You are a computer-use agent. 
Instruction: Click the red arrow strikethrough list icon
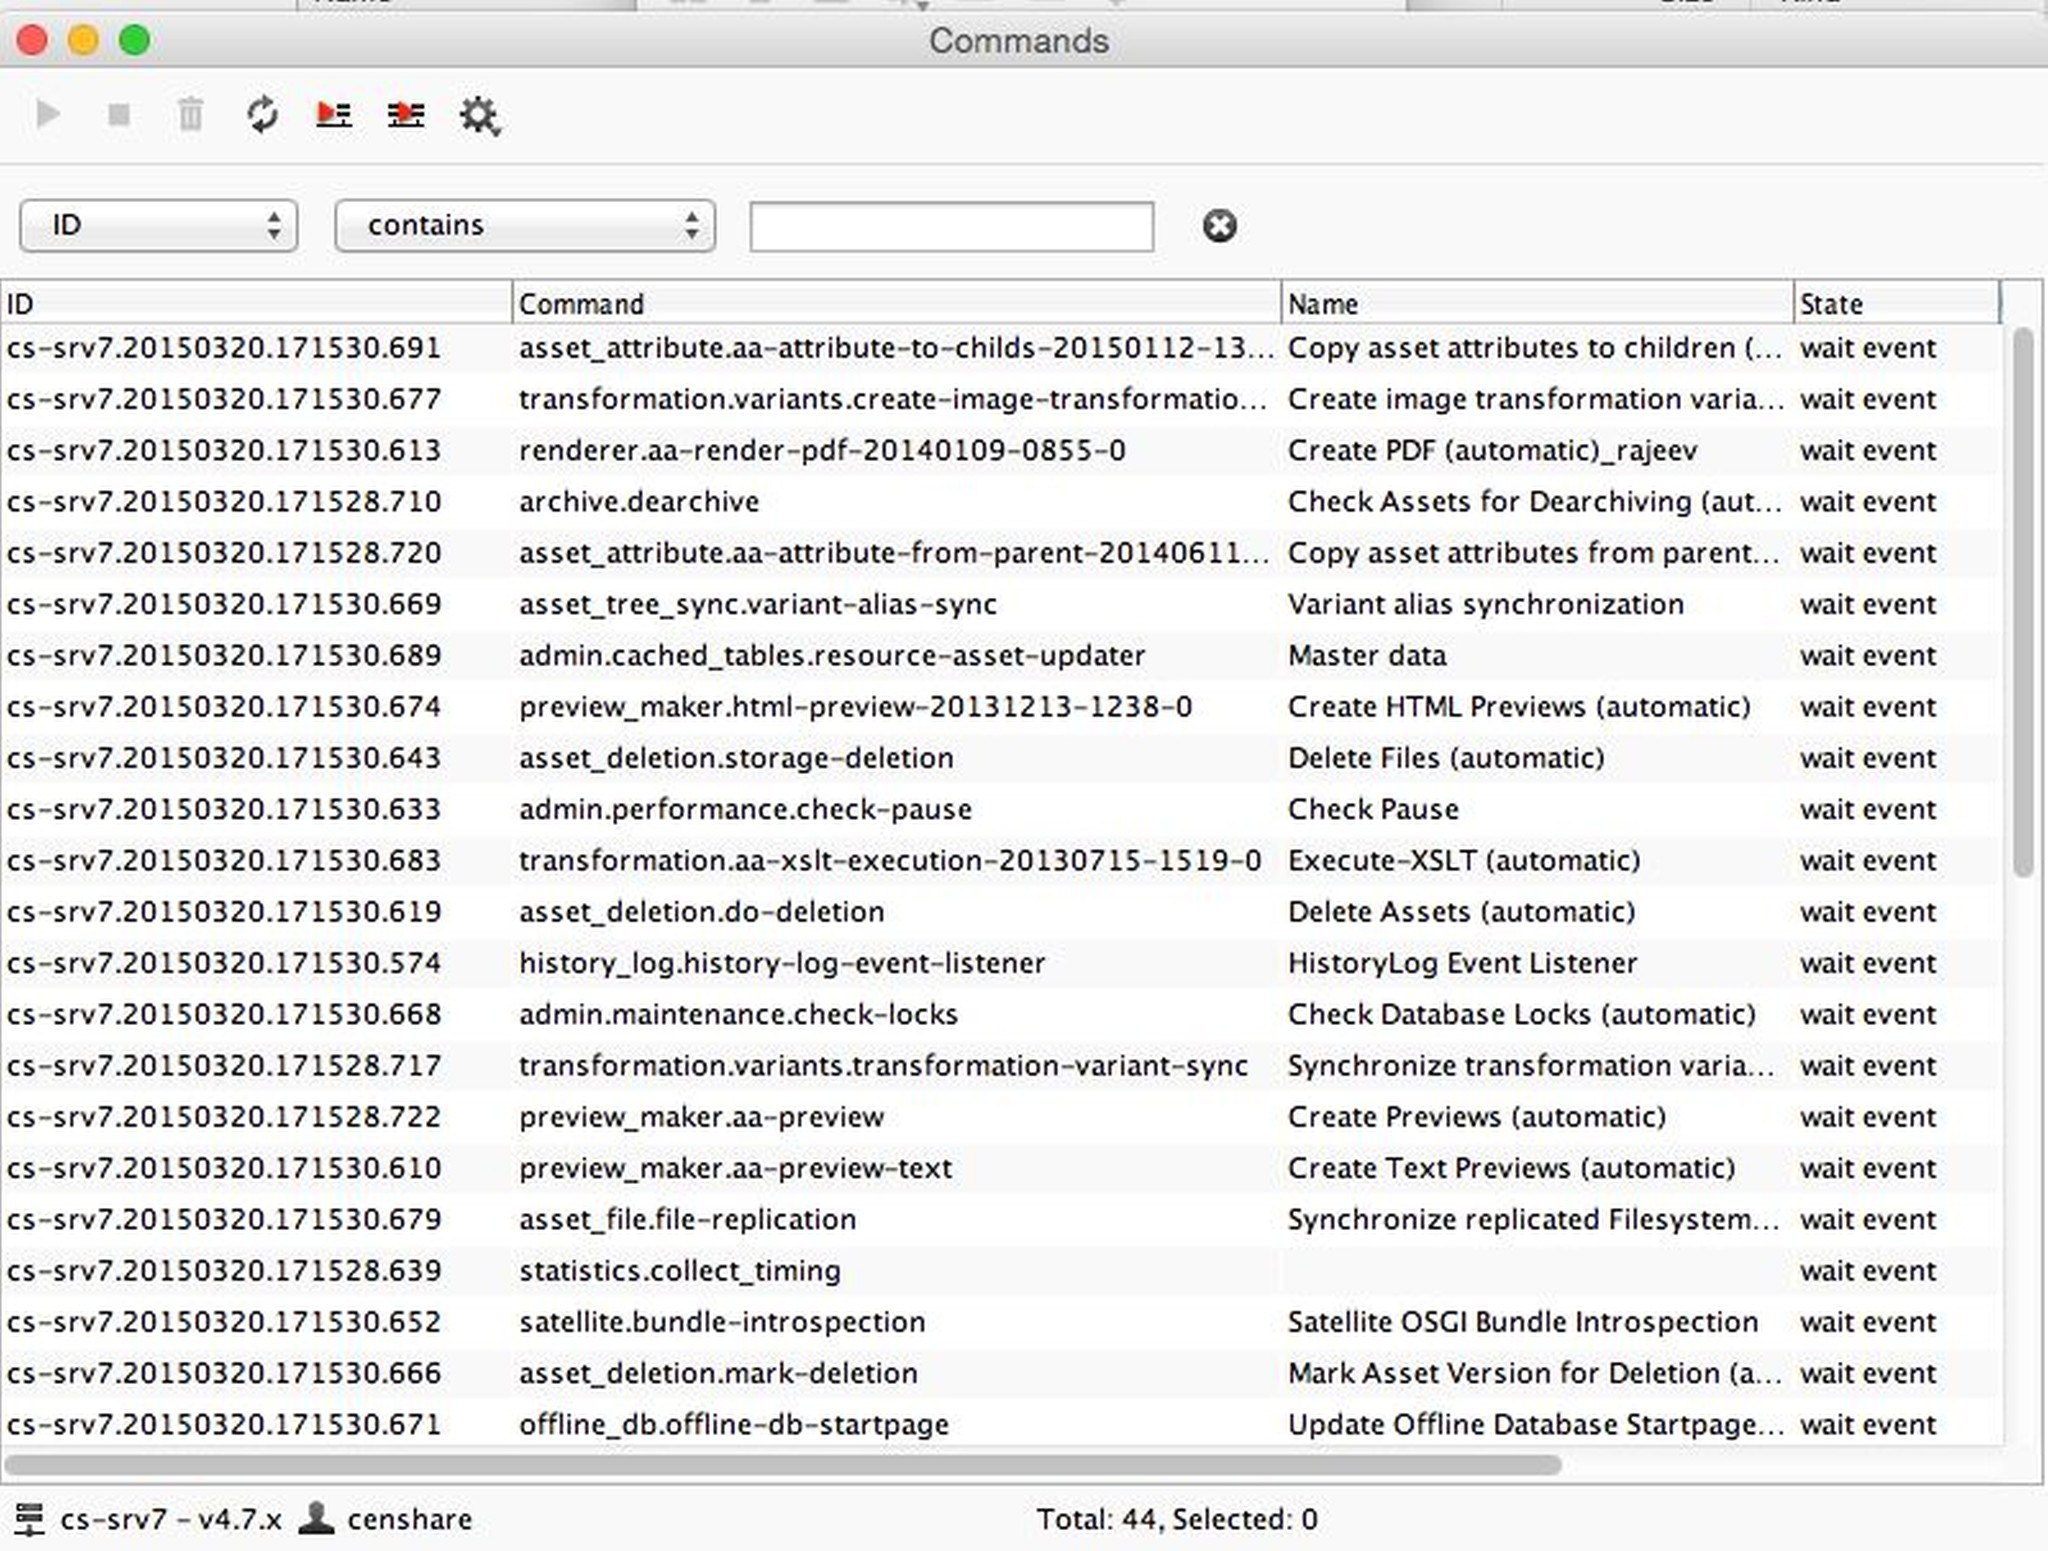(x=405, y=115)
